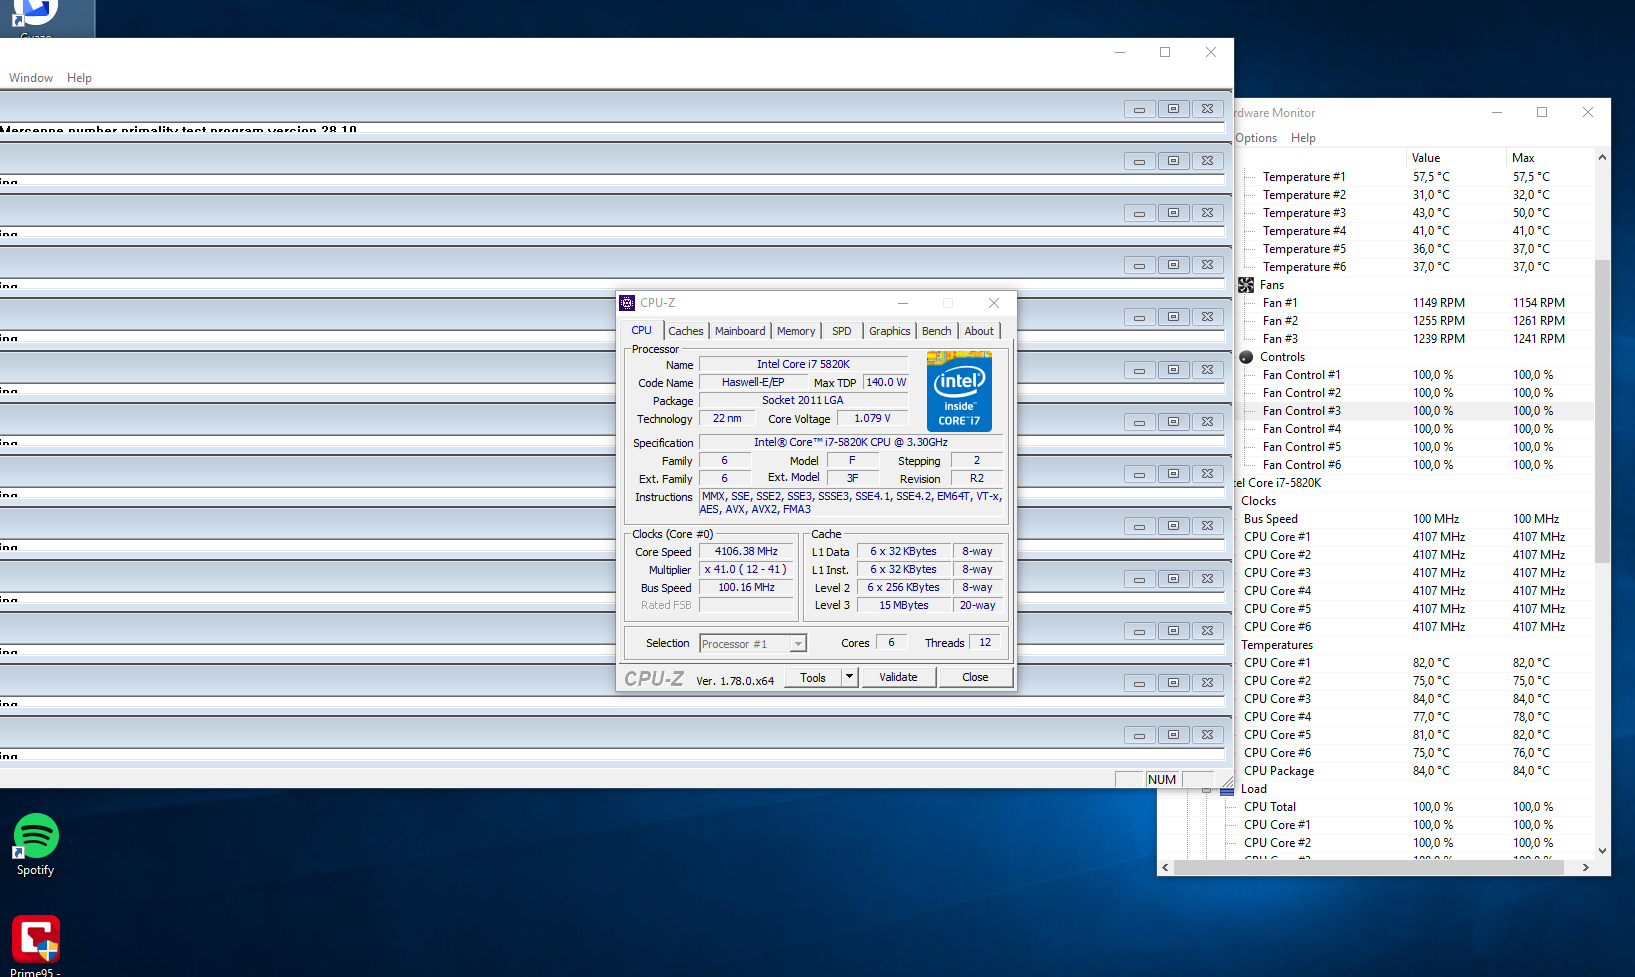Viewport: 1635px width, 977px height.
Task: Select the Bus Speed row in Hardware Monitor
Action: (x=1414, y=519)
